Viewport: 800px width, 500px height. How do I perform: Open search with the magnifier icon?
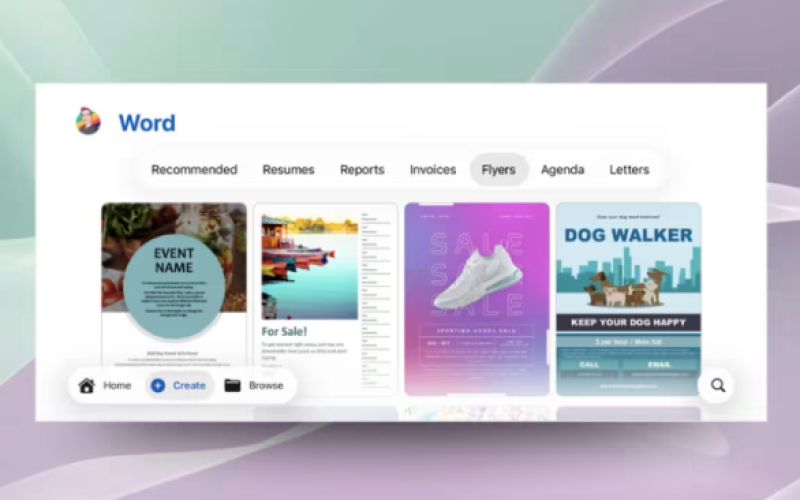coord(717,385)
